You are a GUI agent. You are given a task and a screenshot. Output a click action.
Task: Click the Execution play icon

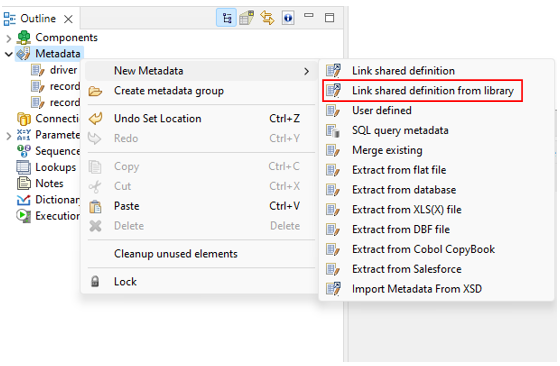(24, 216)
